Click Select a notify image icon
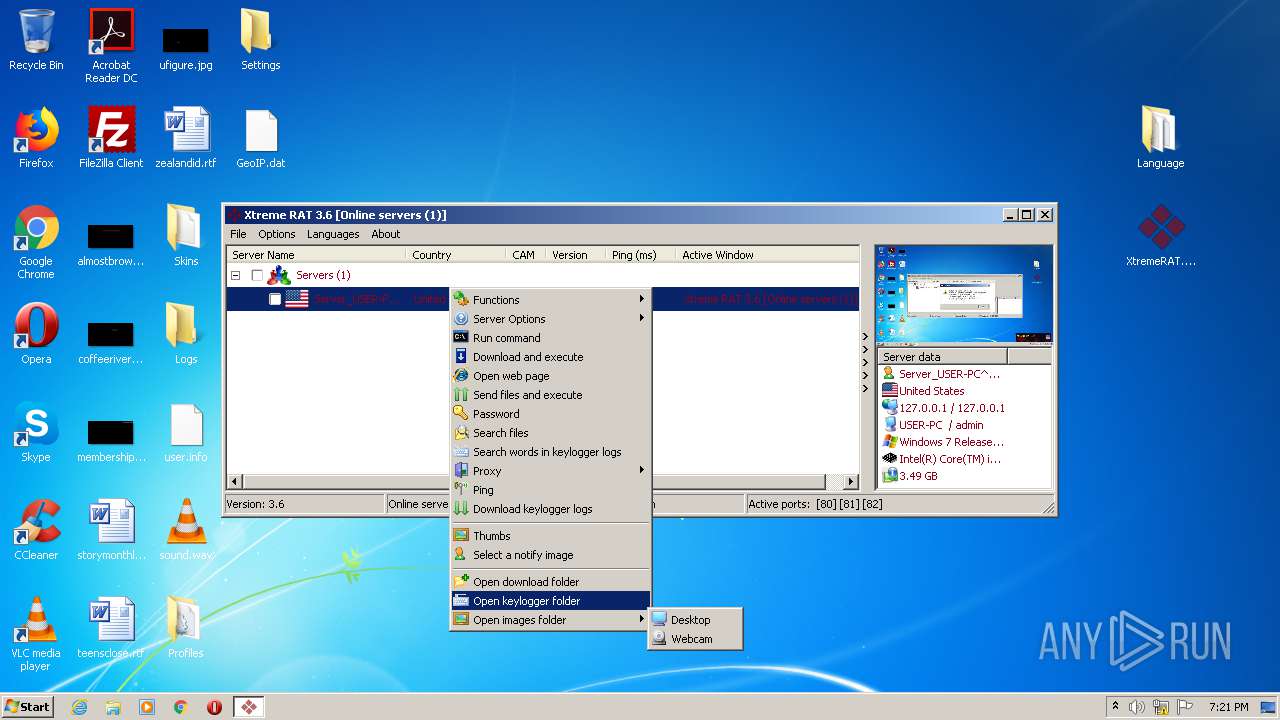This screenshot has width=1280, height=720. [461, 554]
